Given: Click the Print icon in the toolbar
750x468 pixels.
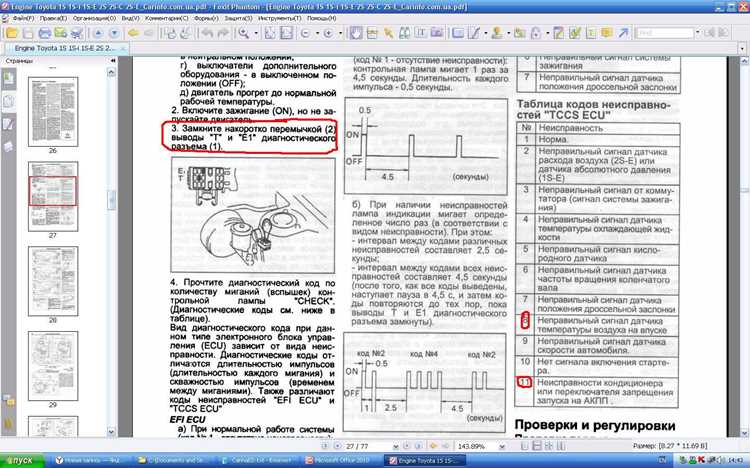Looking at the screenshot, I should click(x=44, y=33).
